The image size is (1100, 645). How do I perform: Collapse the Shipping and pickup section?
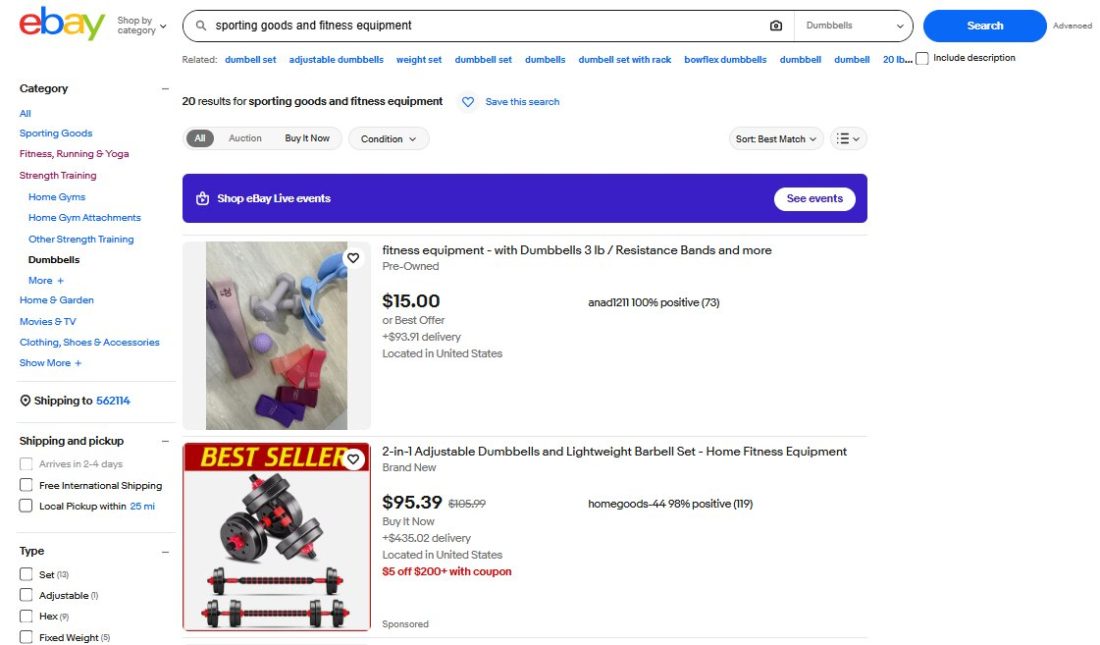tap(165, 441)
